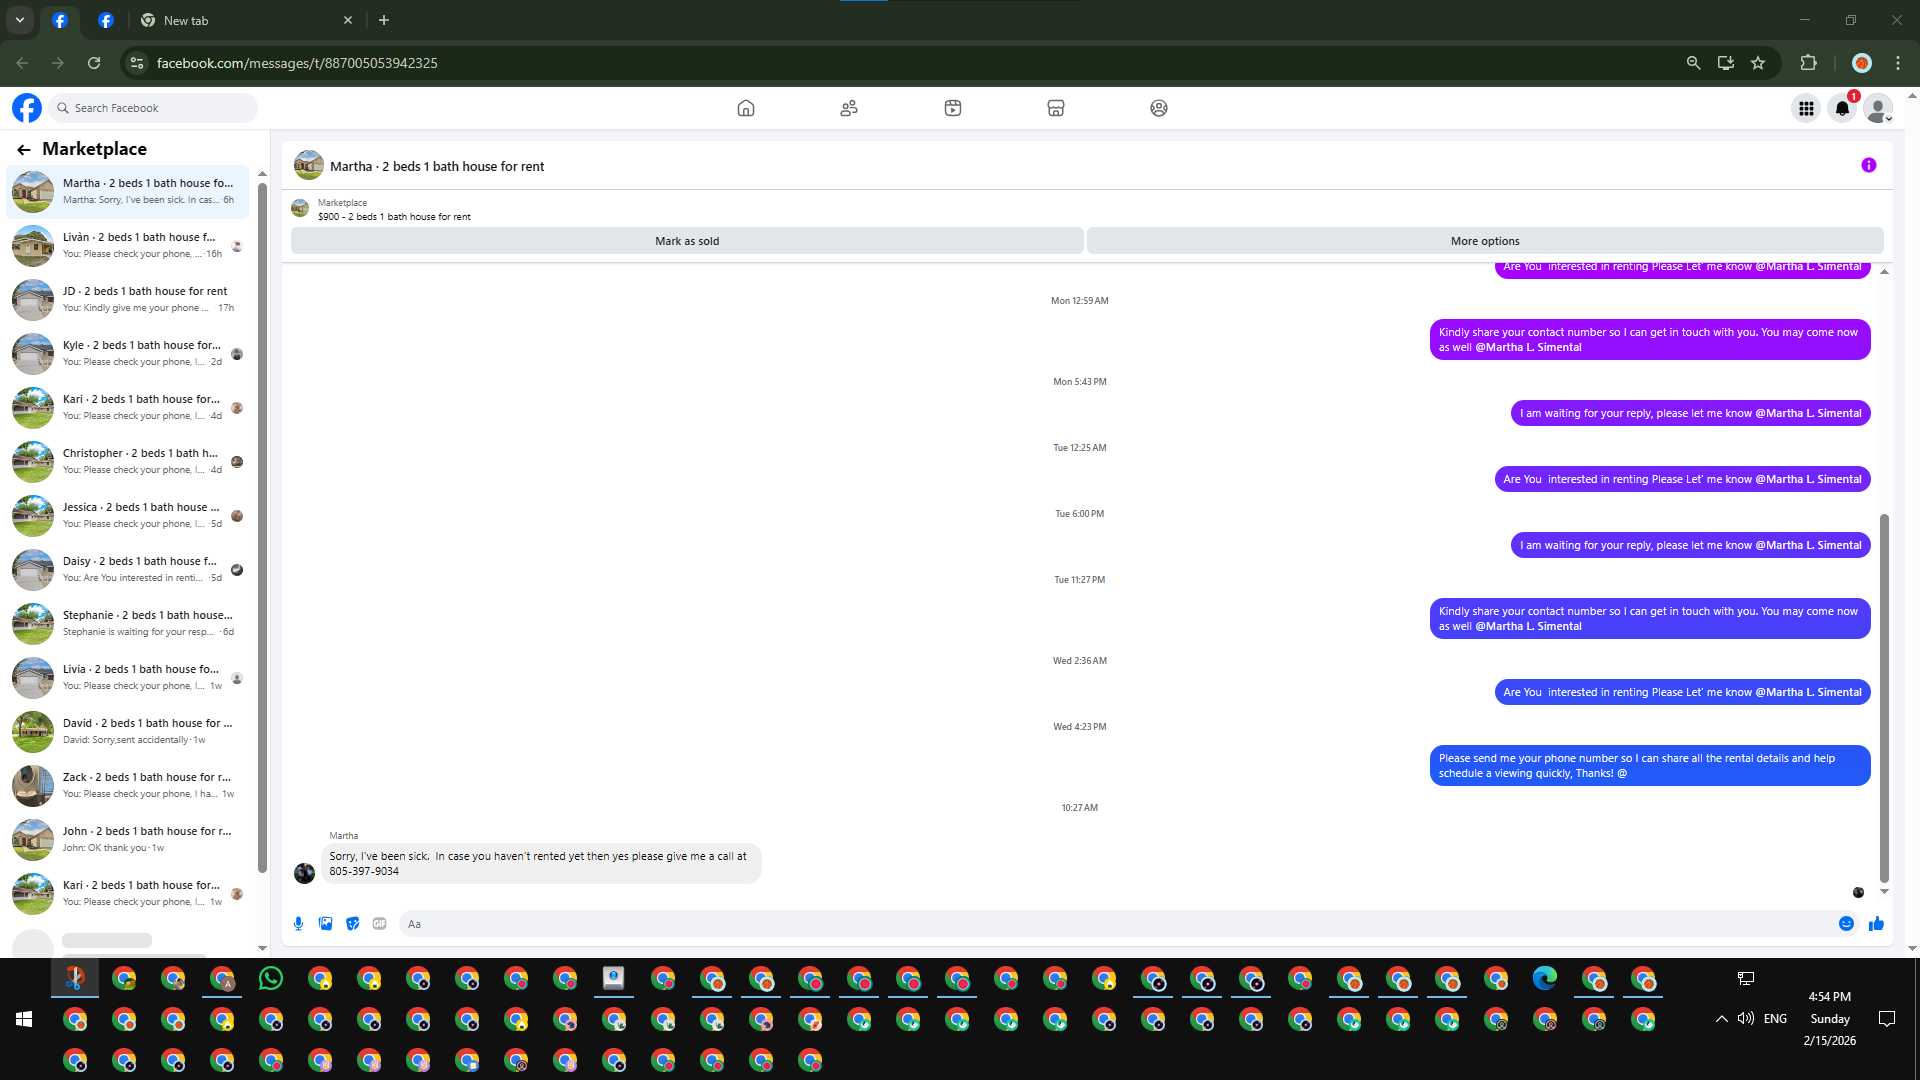Open a new browser tab
The image size is (1920, 1080).
click(384, 20)
